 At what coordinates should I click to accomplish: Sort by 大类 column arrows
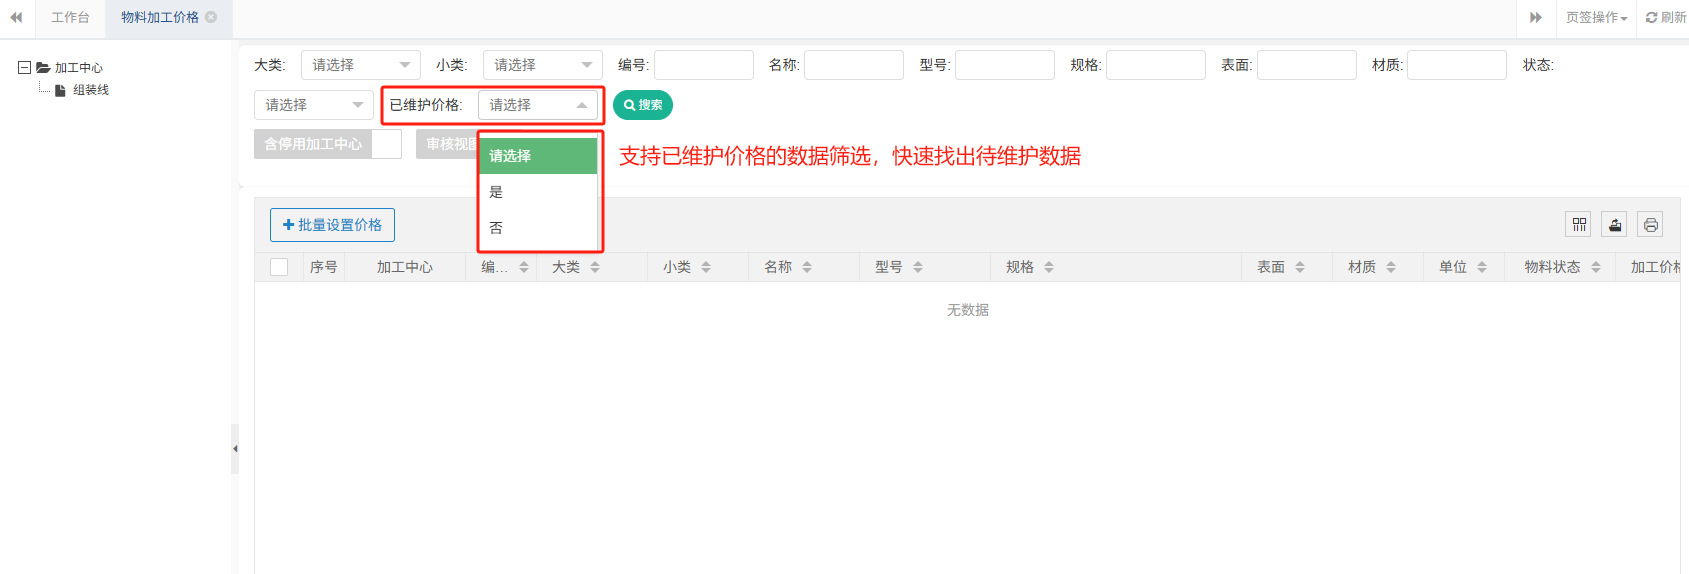click(x=595, y=267)
